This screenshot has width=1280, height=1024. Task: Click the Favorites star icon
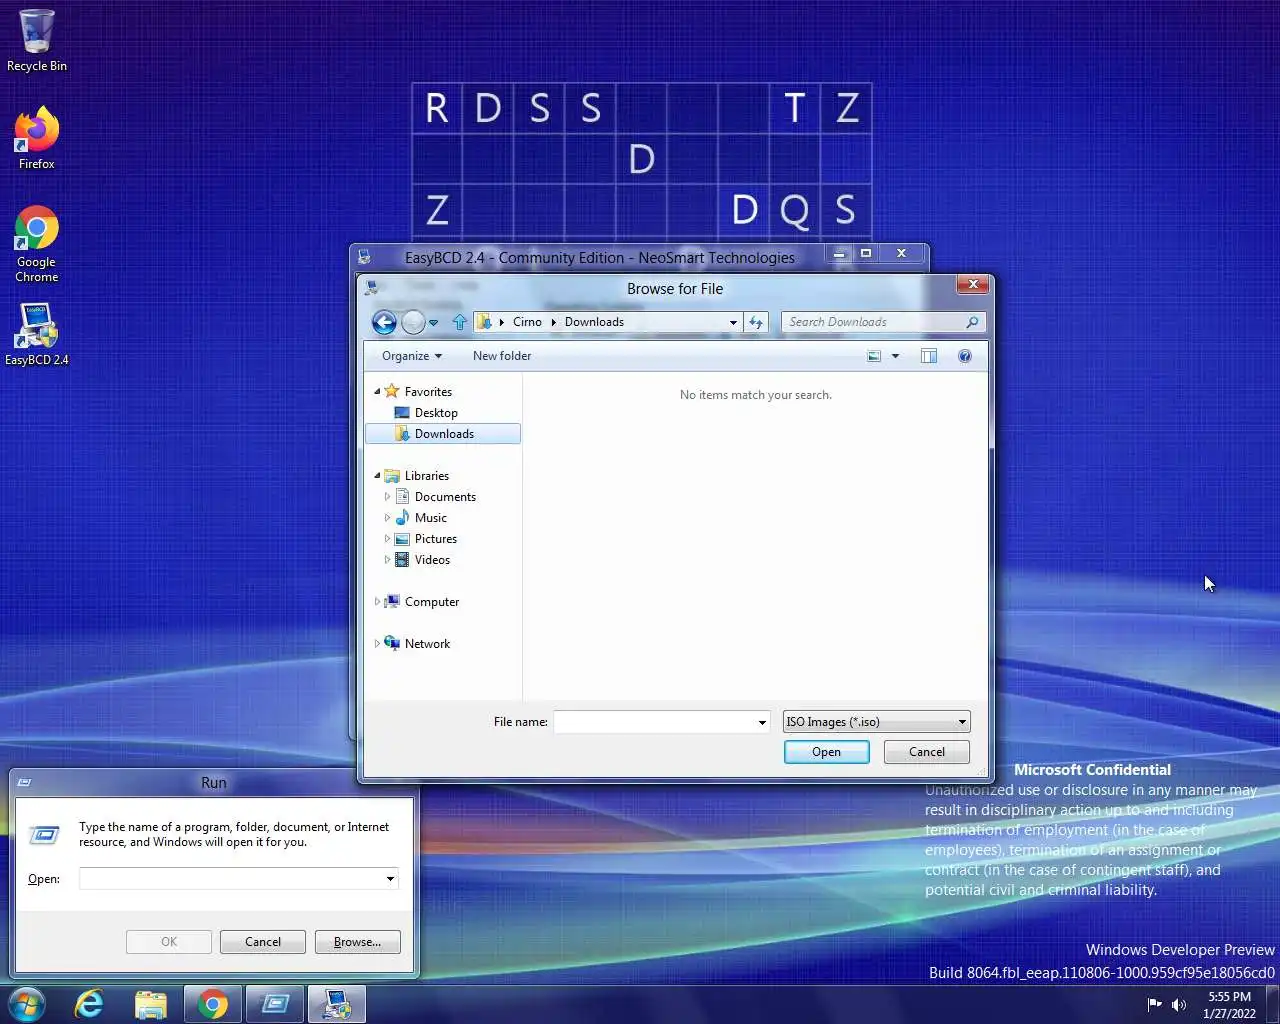392,392
